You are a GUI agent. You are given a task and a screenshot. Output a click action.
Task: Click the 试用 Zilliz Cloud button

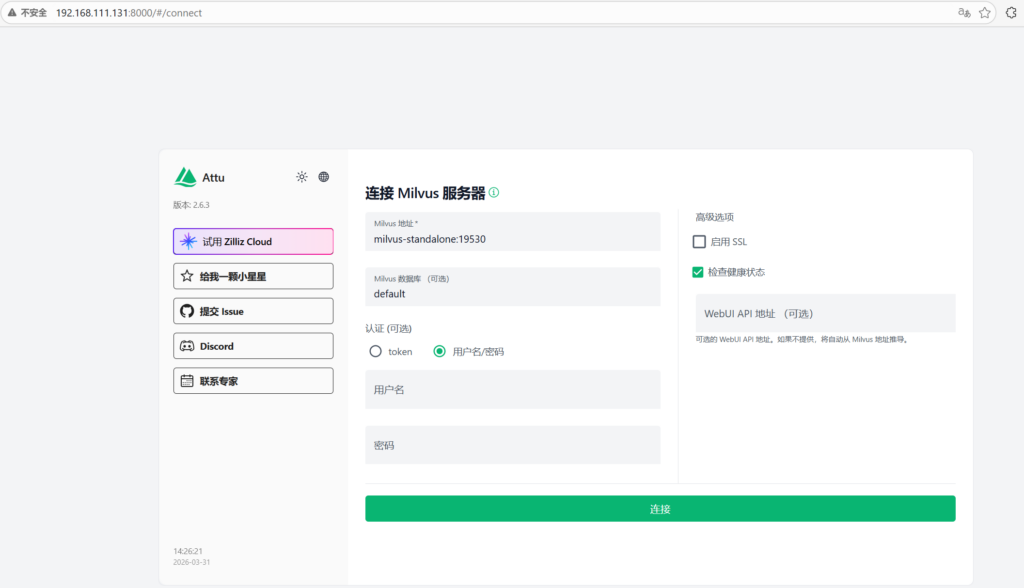[253, 242]
